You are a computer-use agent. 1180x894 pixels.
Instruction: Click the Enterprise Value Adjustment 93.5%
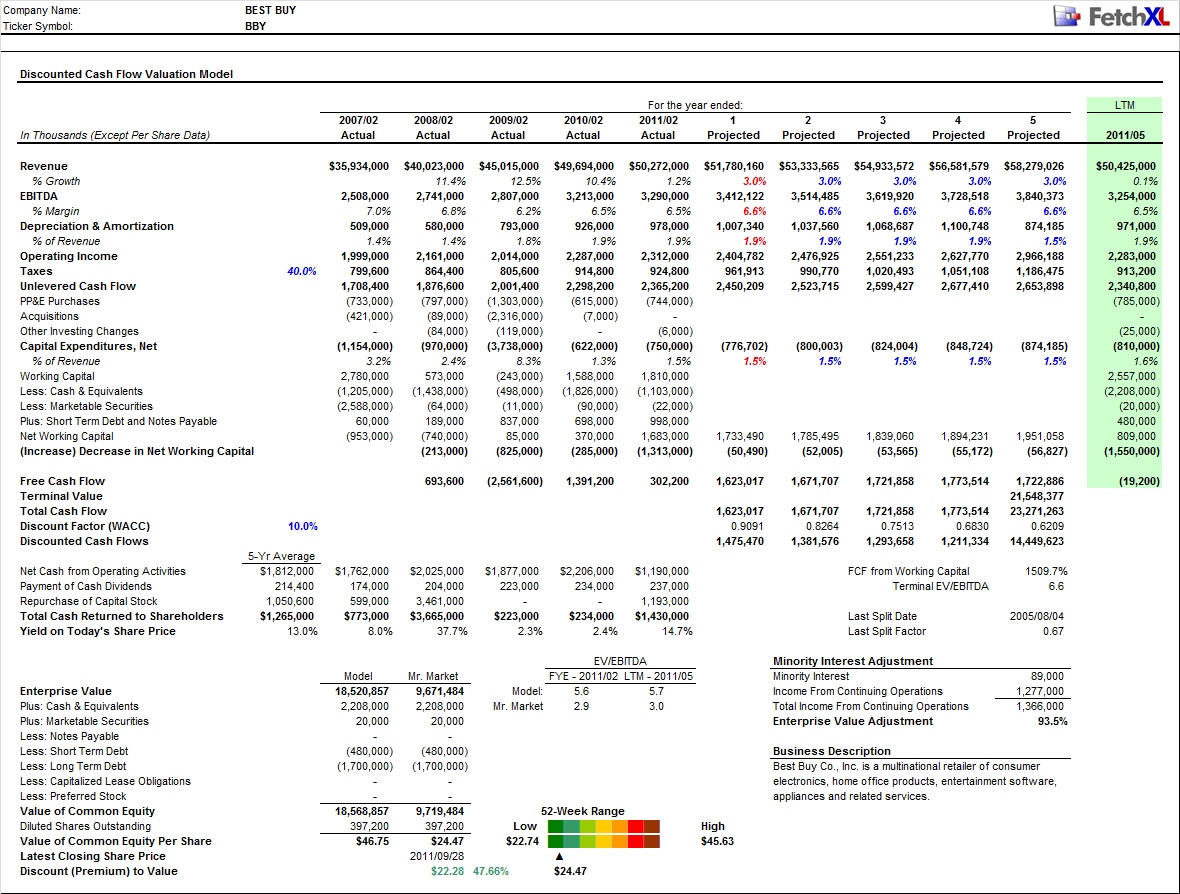[1052, 721]
